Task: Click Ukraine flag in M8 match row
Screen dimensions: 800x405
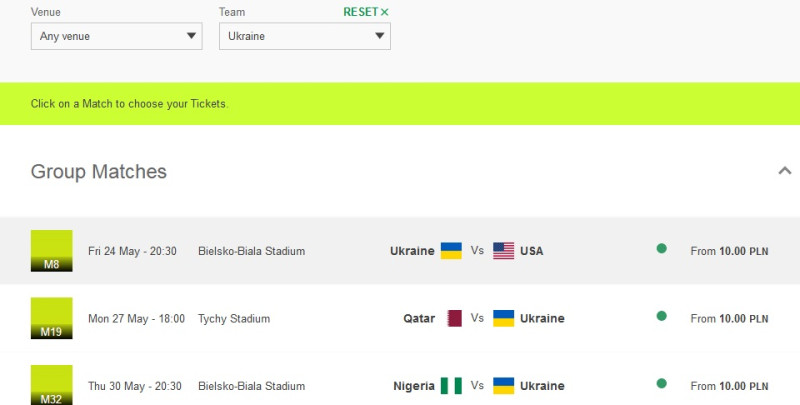Action: coord(451,251)
